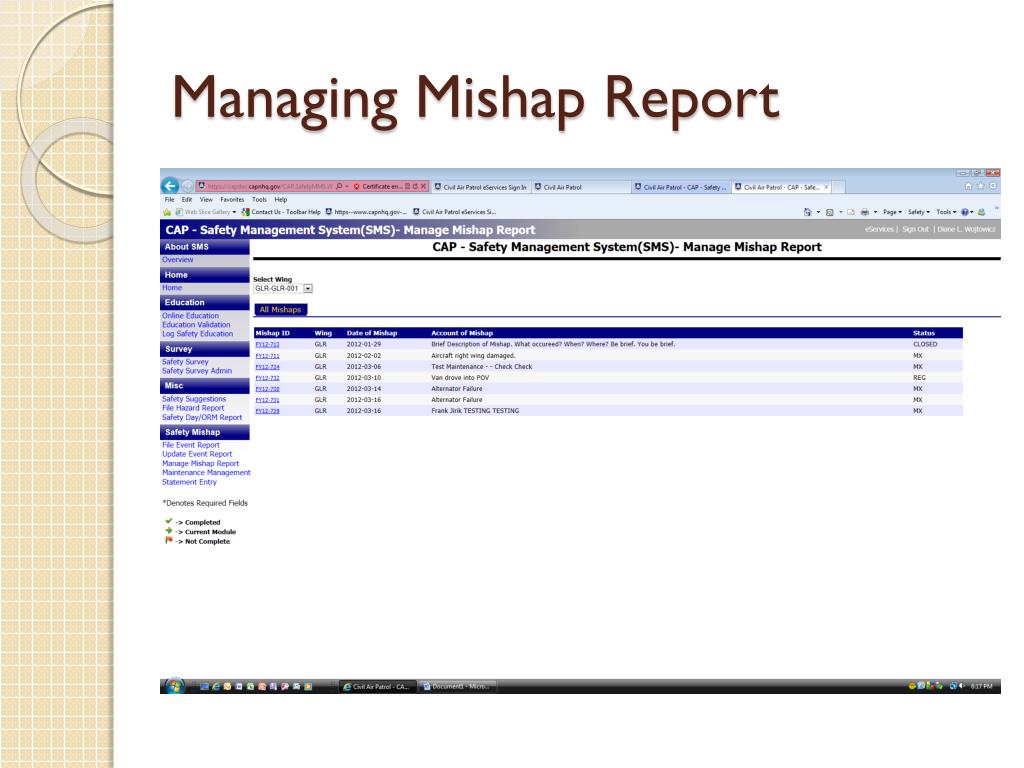Click the browser Back arrow button
The height and width of the screenshot is (768, 1024).
click(170, 186)
